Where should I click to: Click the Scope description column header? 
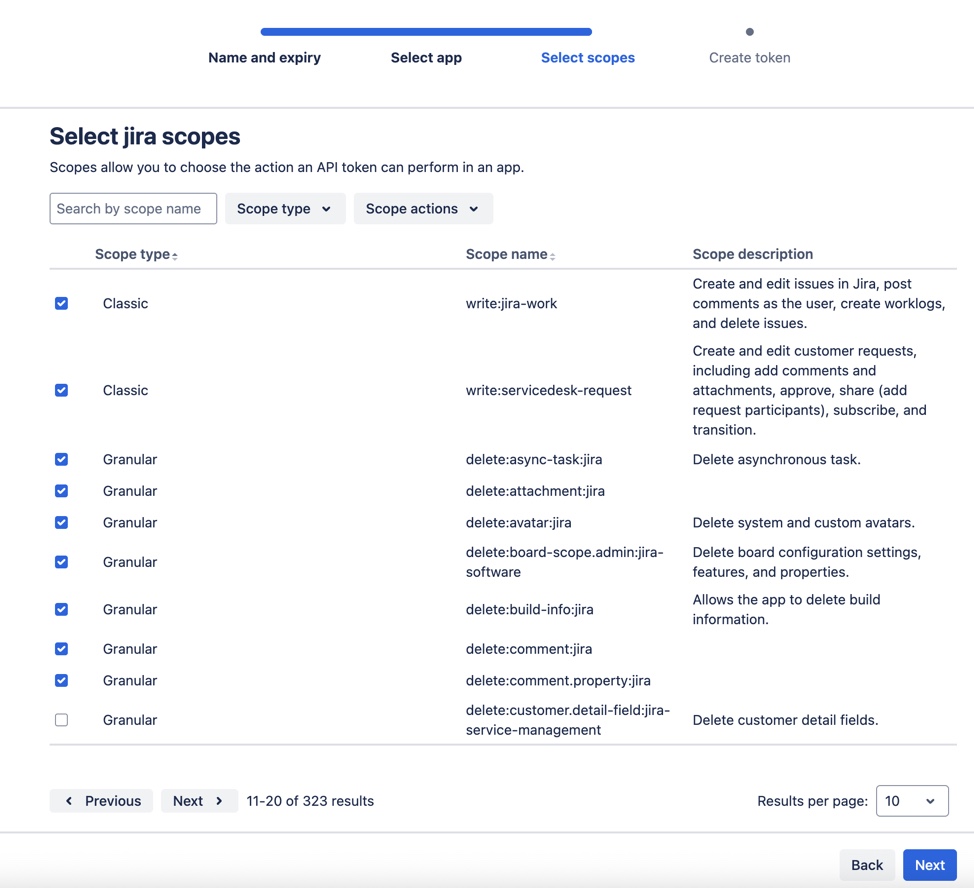click(x=752, y=254)
